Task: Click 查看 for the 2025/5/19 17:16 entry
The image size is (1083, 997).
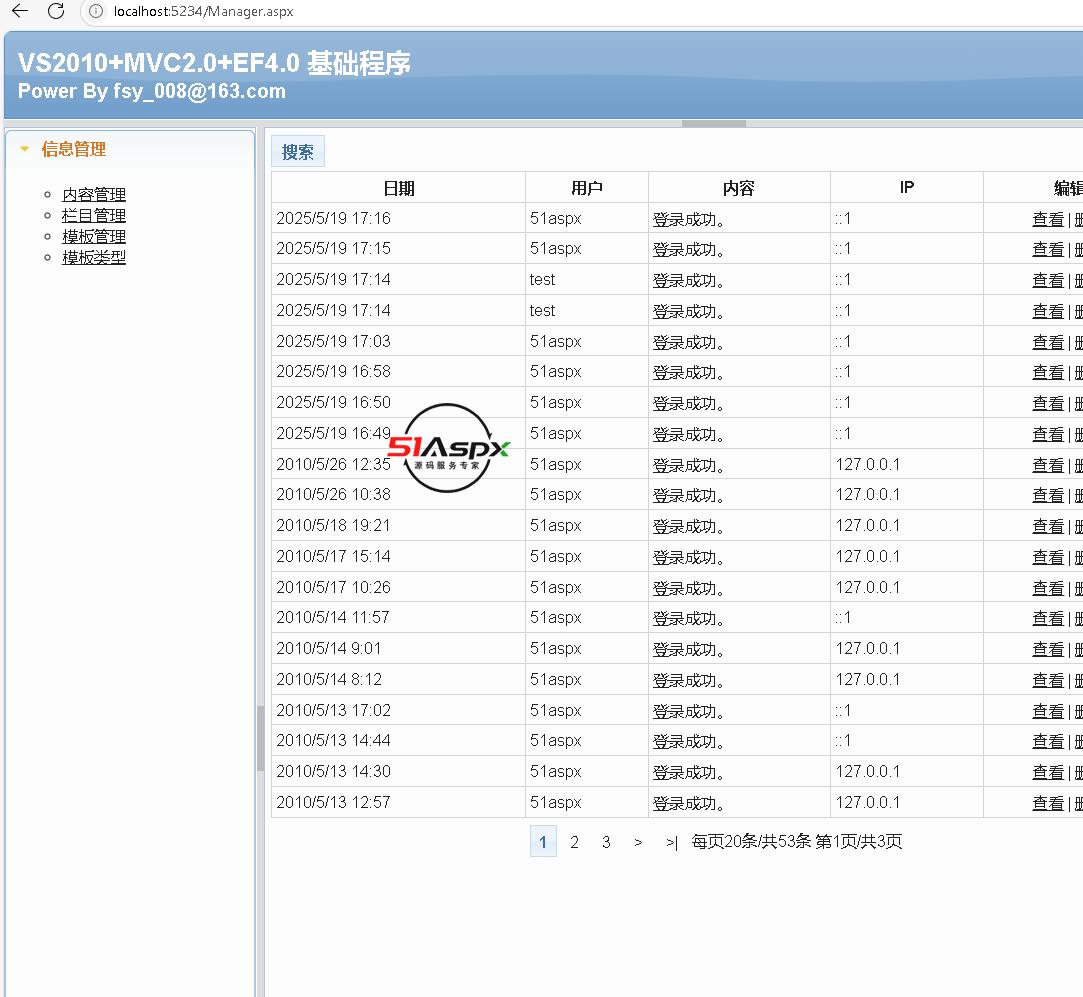Action: pyautogui.click(x=1047, y=219)
